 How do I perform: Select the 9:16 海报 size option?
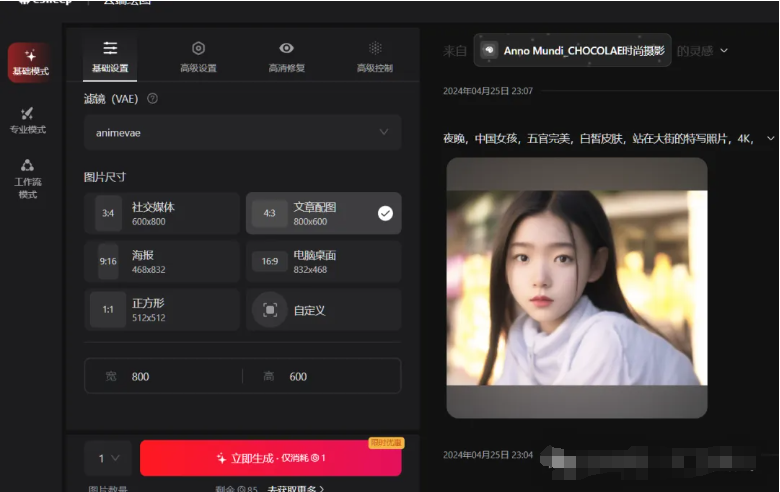click(x=162, y=262)
